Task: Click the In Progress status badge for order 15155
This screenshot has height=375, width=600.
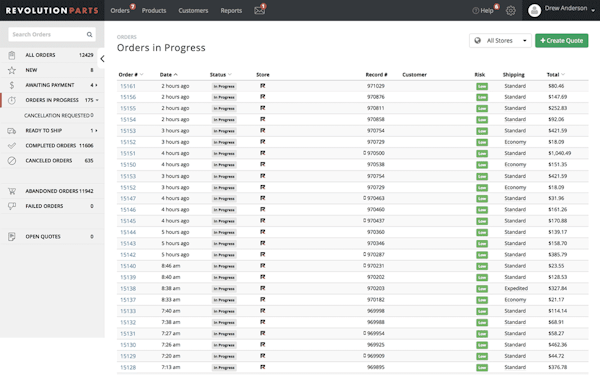Action: (x=224, y=109)
